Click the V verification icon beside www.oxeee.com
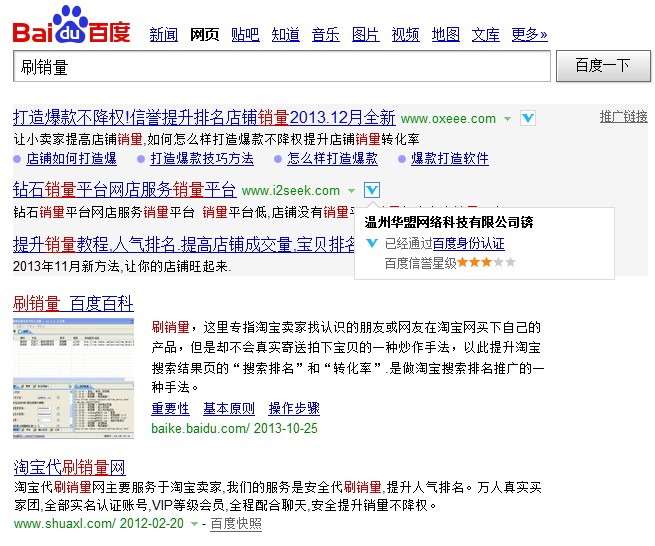 [x=528, y=118]
